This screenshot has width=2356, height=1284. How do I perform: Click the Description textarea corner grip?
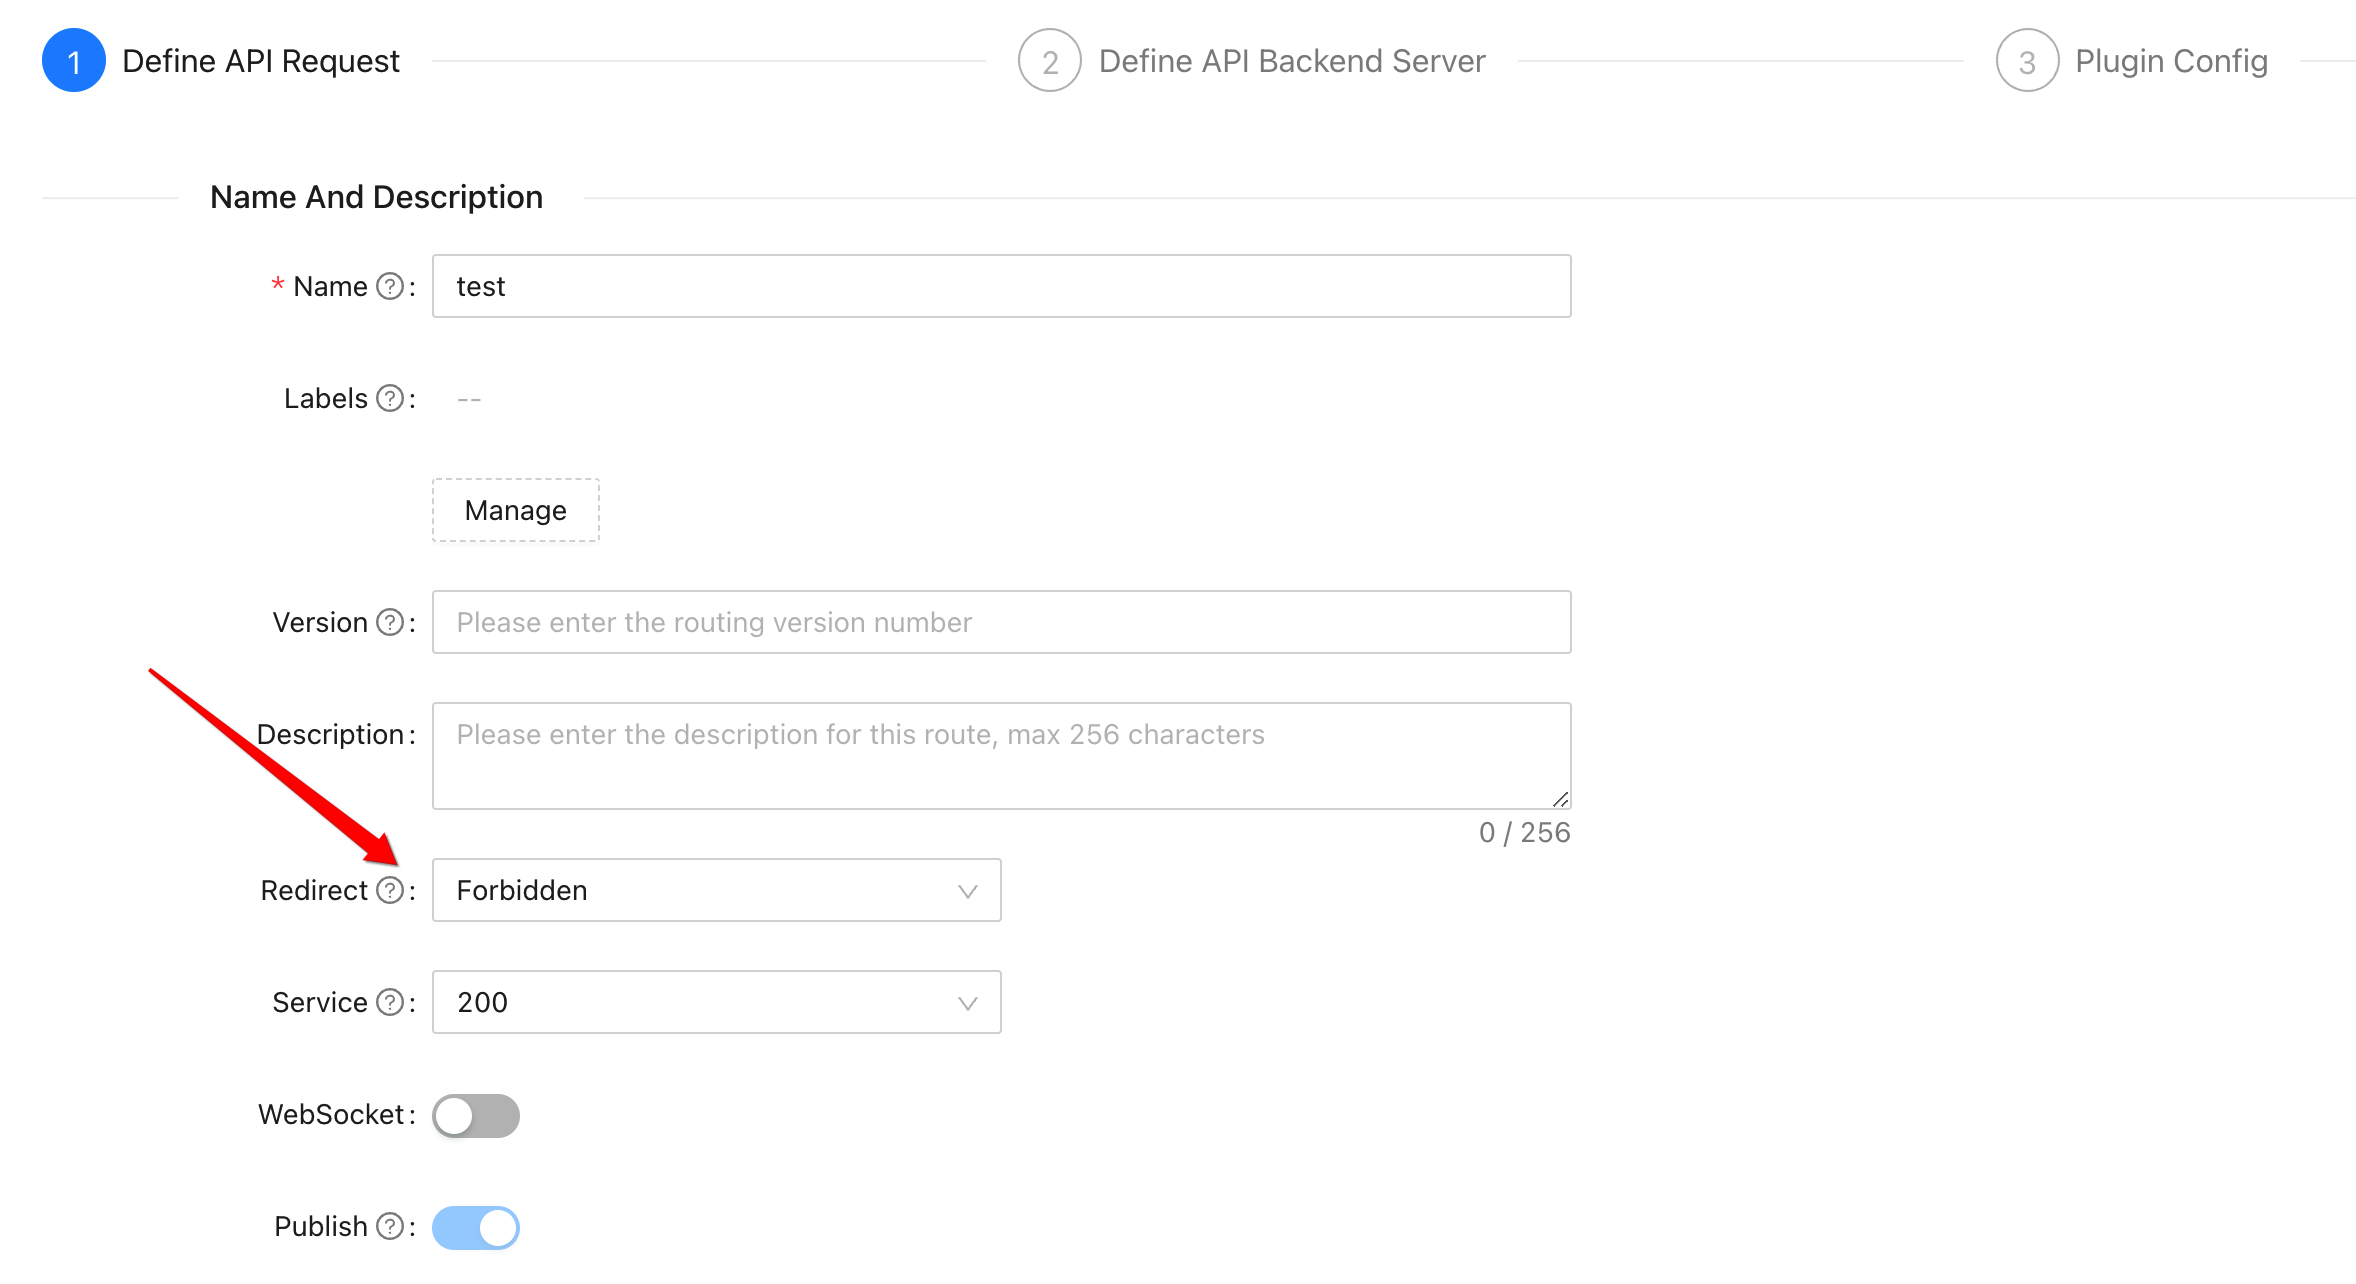click(1561, 799)
